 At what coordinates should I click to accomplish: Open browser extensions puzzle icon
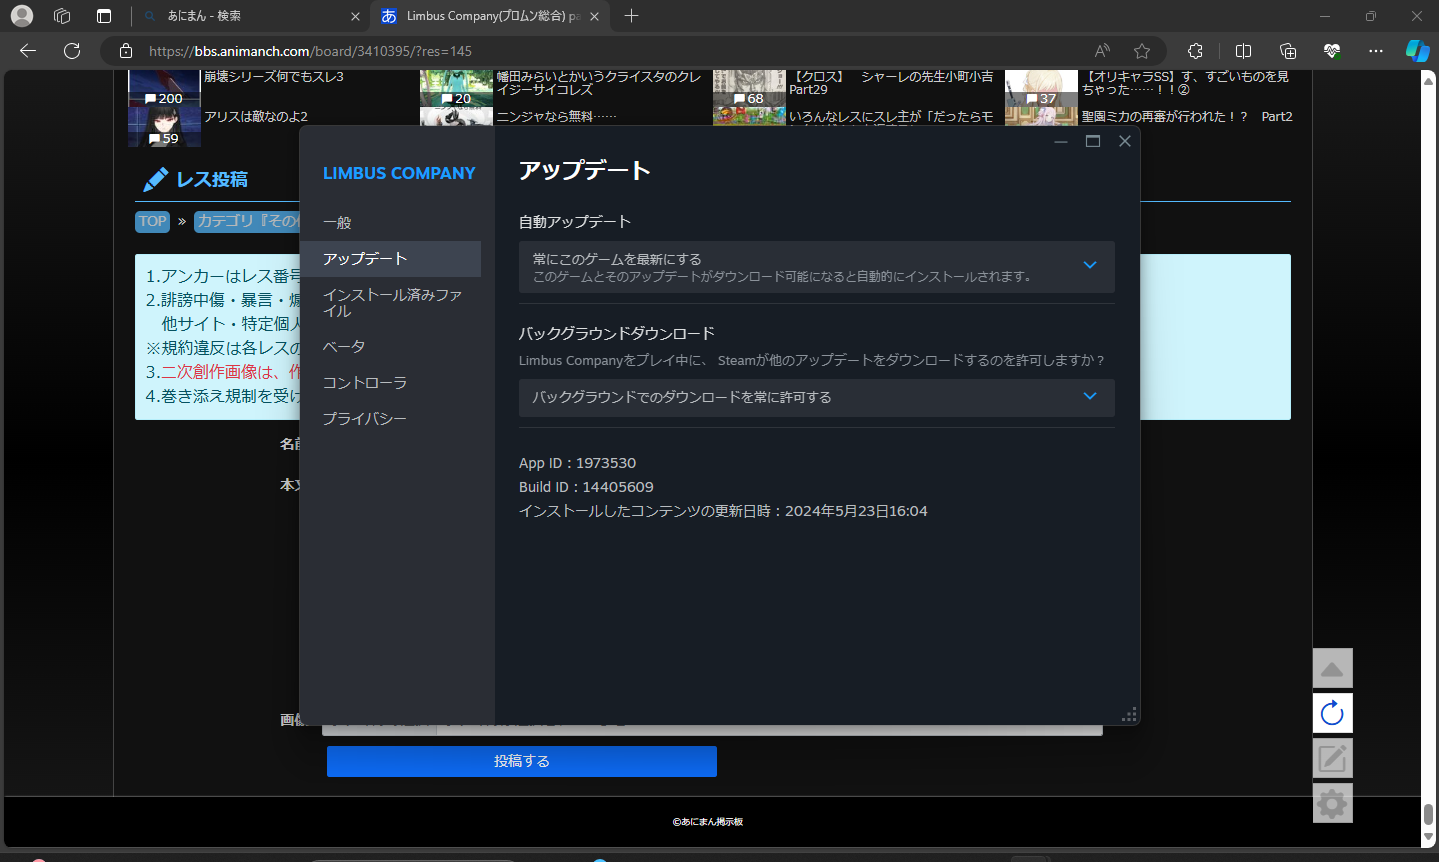click(1195, 51)
